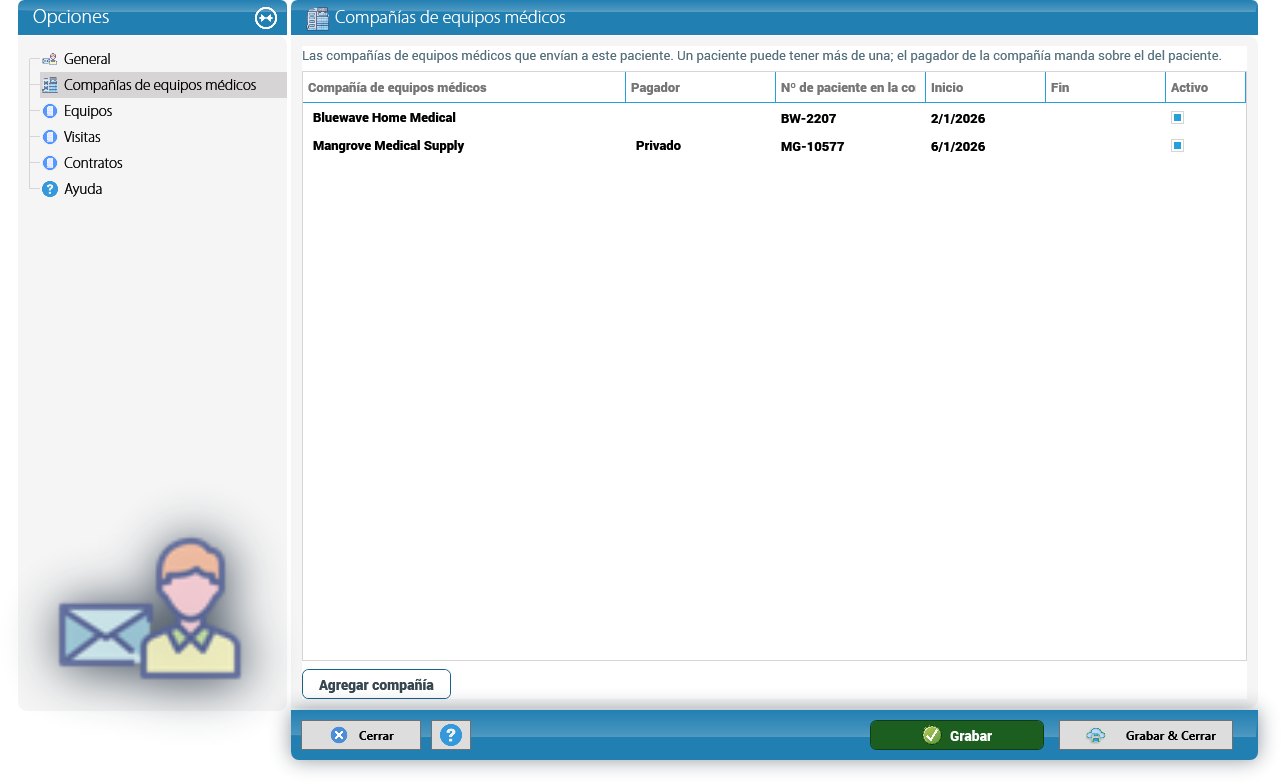Screen dimensions: 1281x783
Task: Click the Grabar & Cerrar button
Action: [1146, 735]
